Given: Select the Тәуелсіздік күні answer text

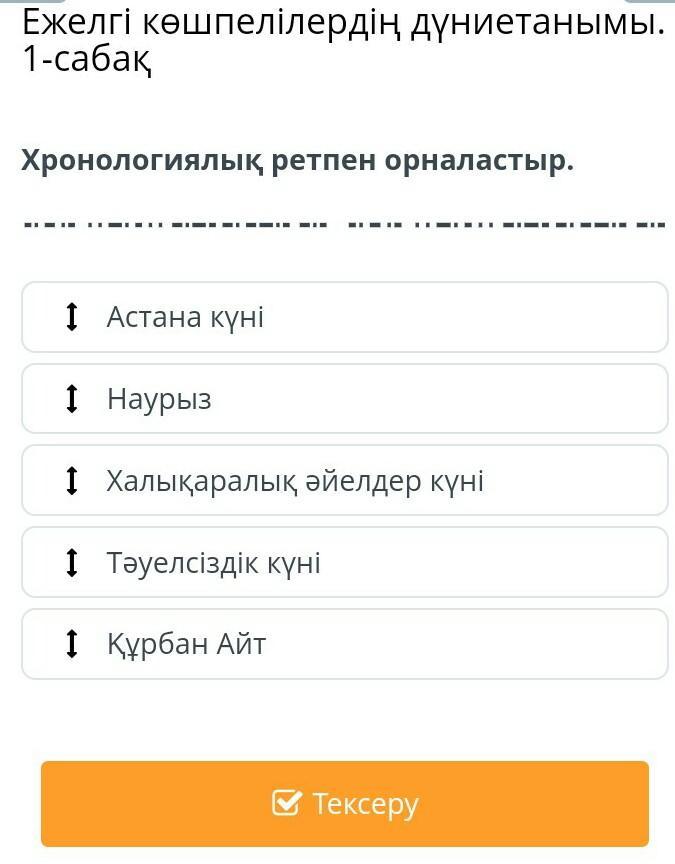Looking at the screenshot, I should click(213, 563).
